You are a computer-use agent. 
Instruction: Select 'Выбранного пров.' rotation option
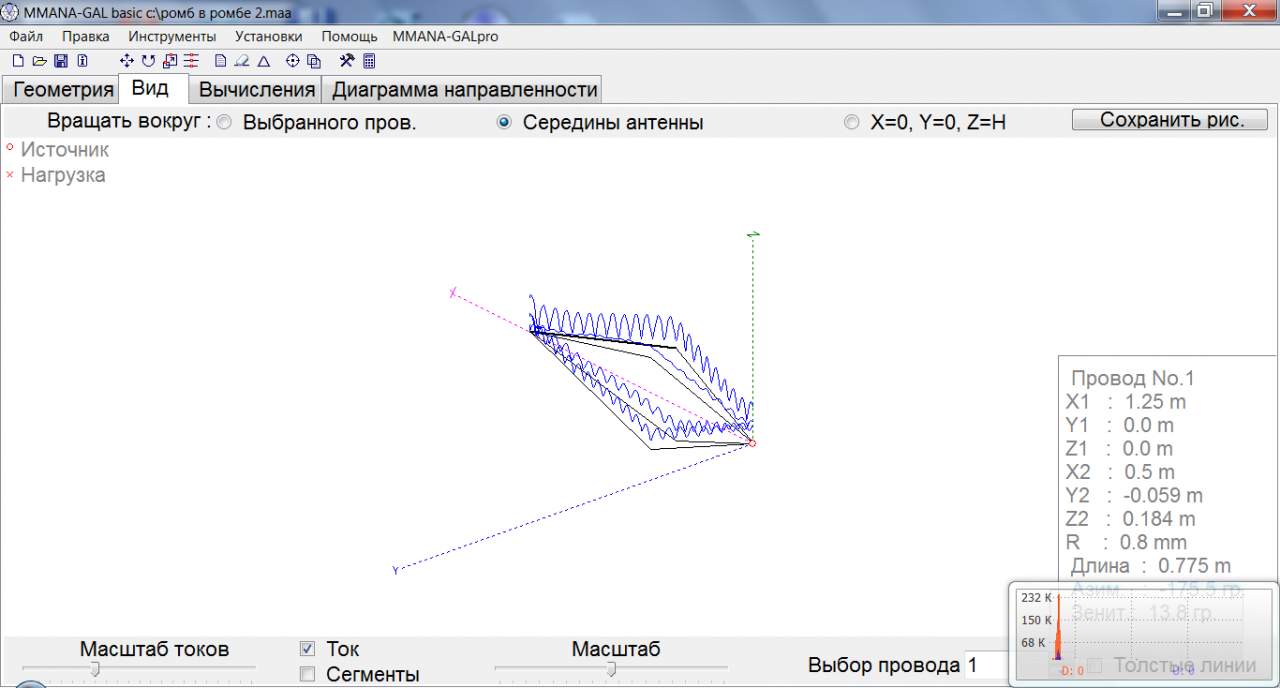(224, 123)
